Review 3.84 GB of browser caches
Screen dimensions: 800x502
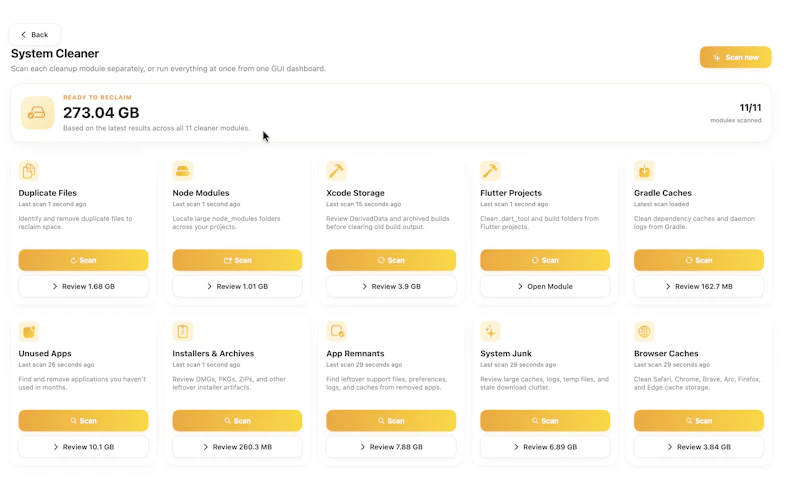point(699,447)
